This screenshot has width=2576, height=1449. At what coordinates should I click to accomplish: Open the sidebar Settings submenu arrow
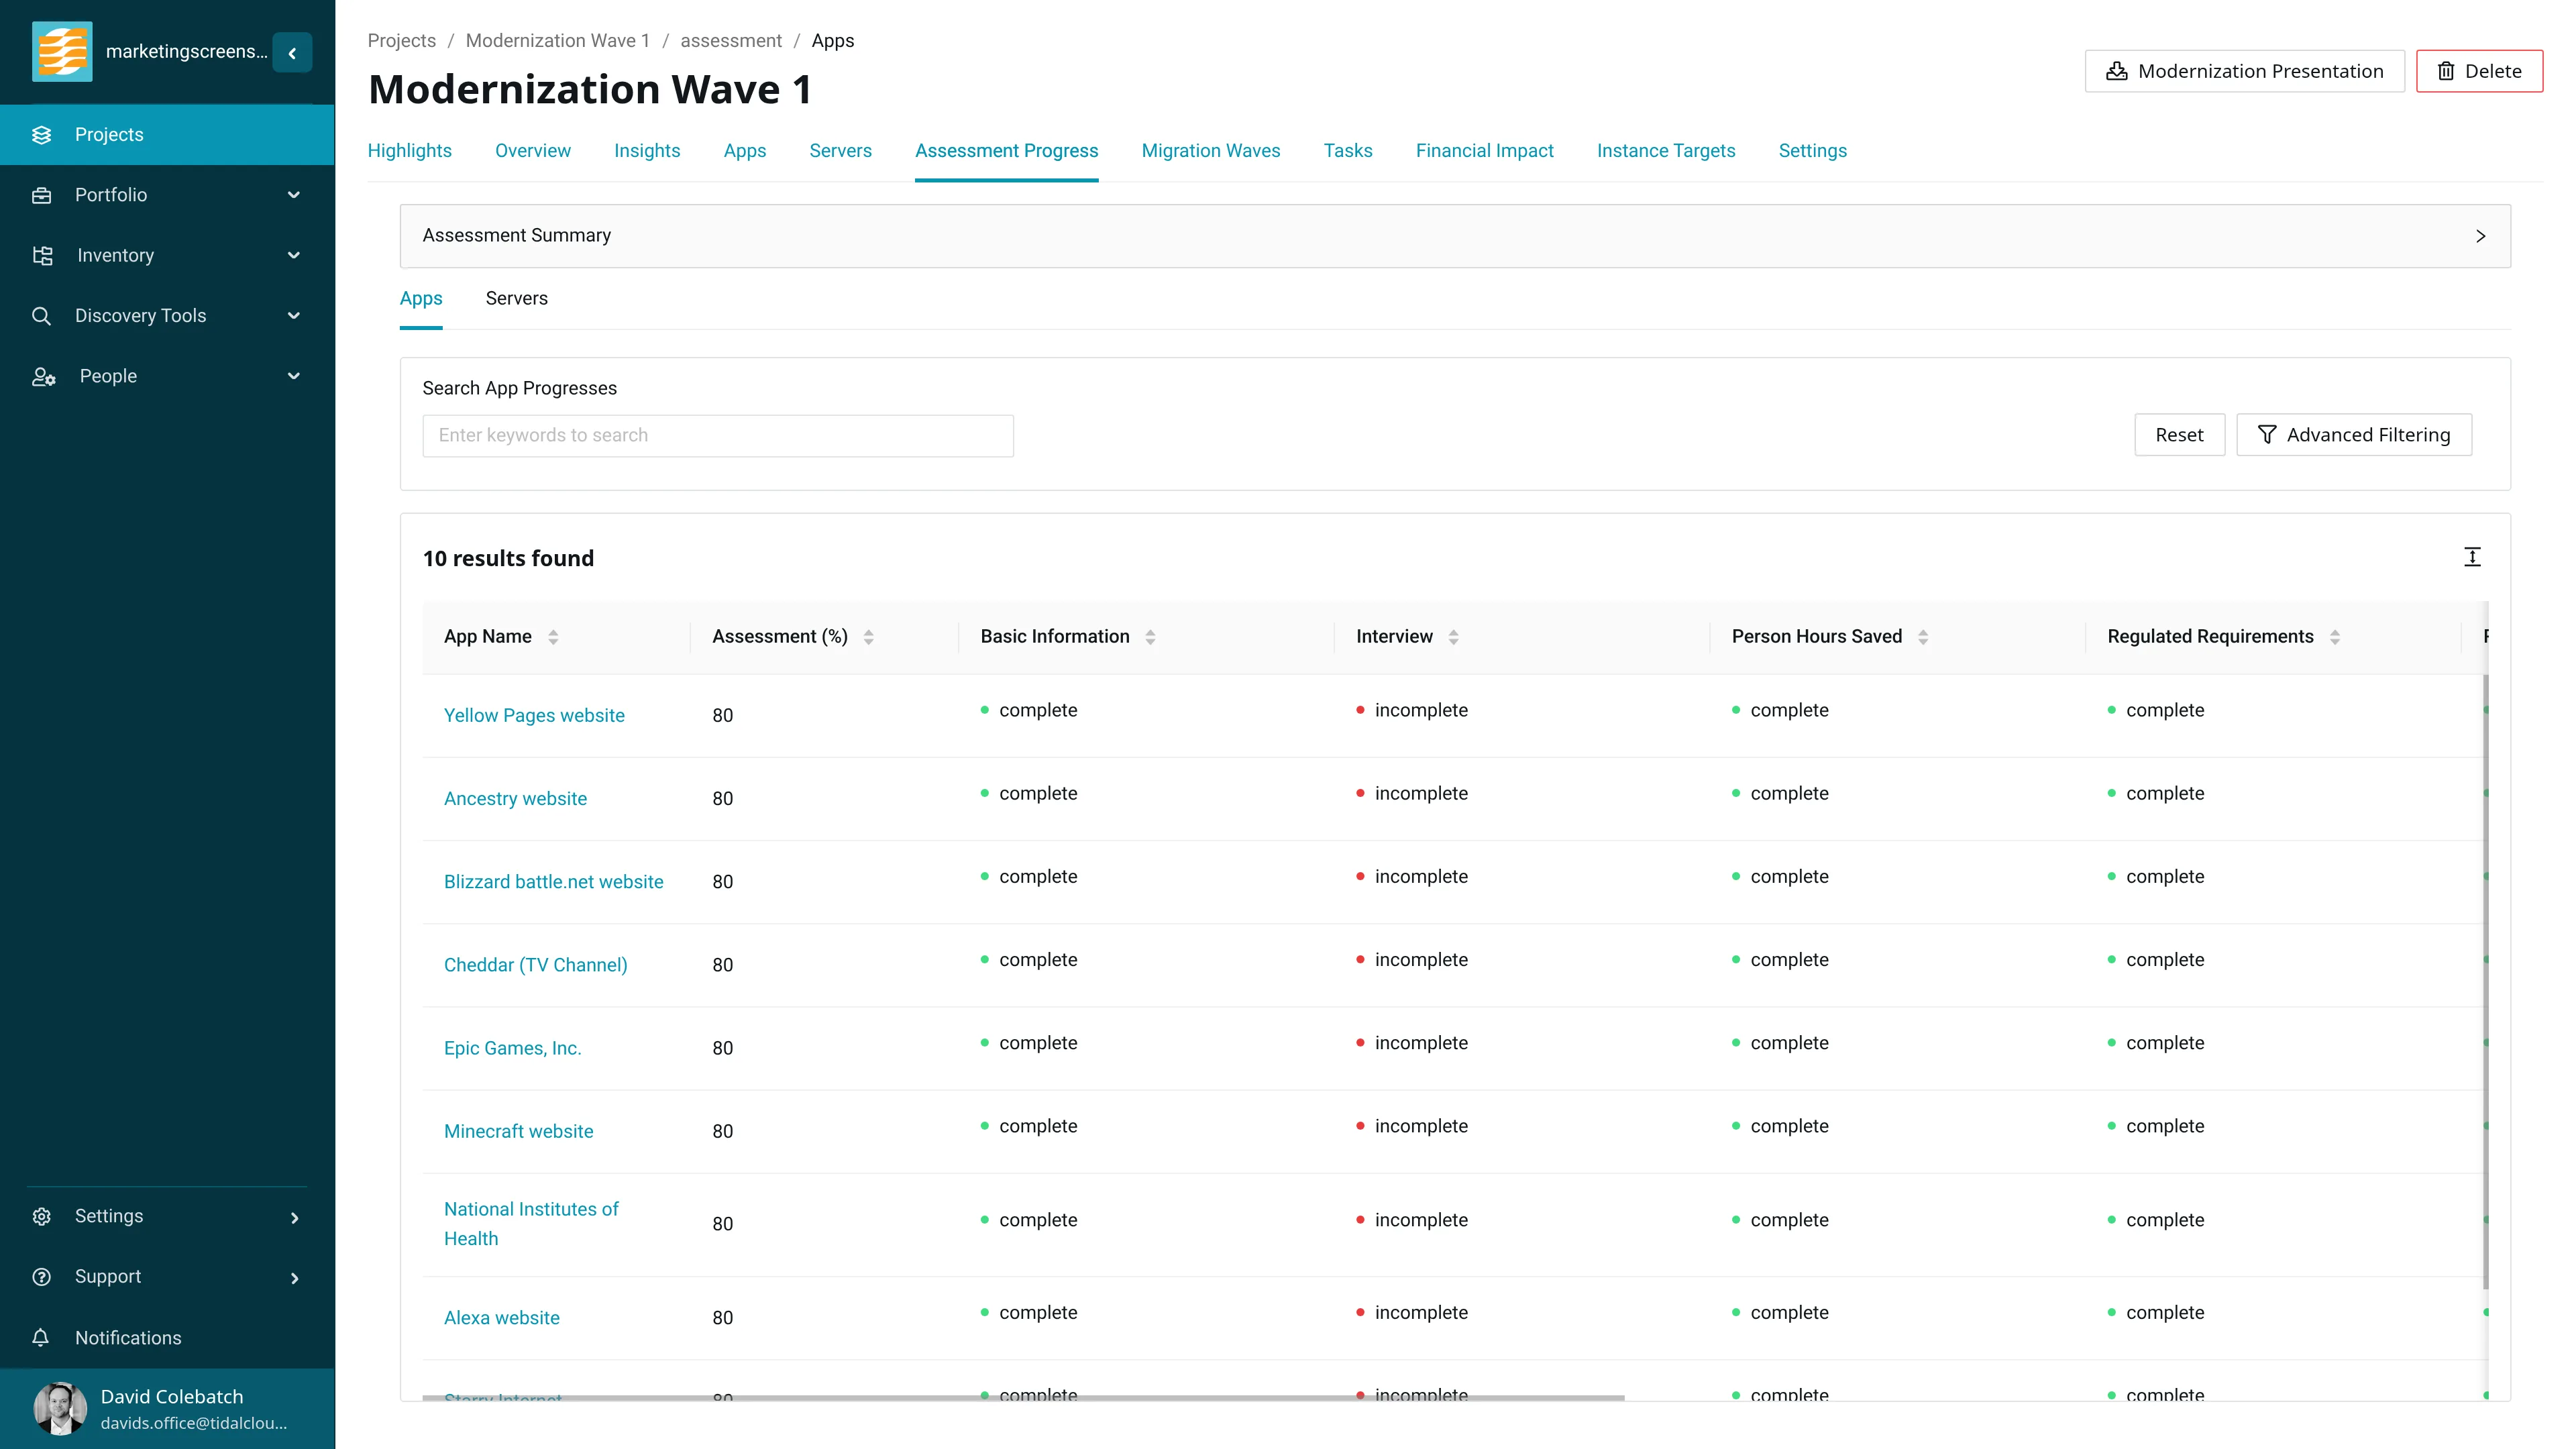[x=295, y=1218]
